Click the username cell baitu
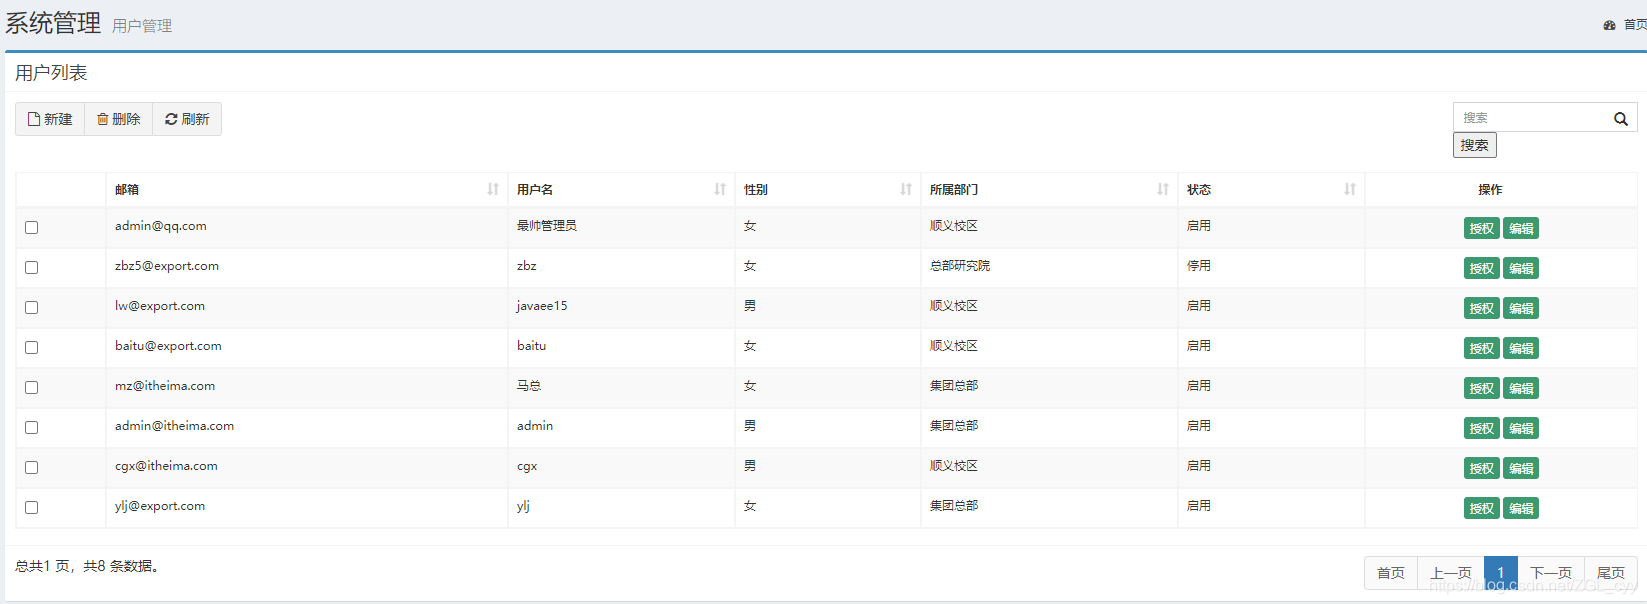This screenshot has width=1647, height=604. point(532,346)
